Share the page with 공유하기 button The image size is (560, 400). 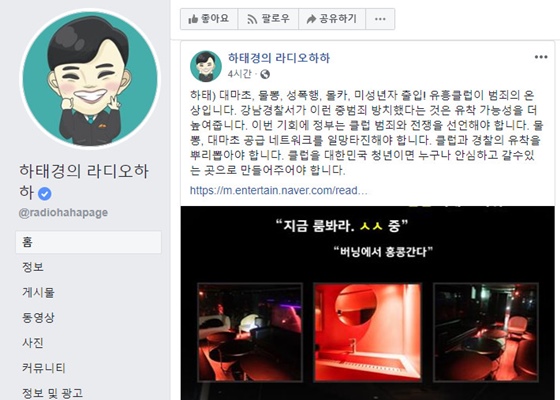pos(332,19)
